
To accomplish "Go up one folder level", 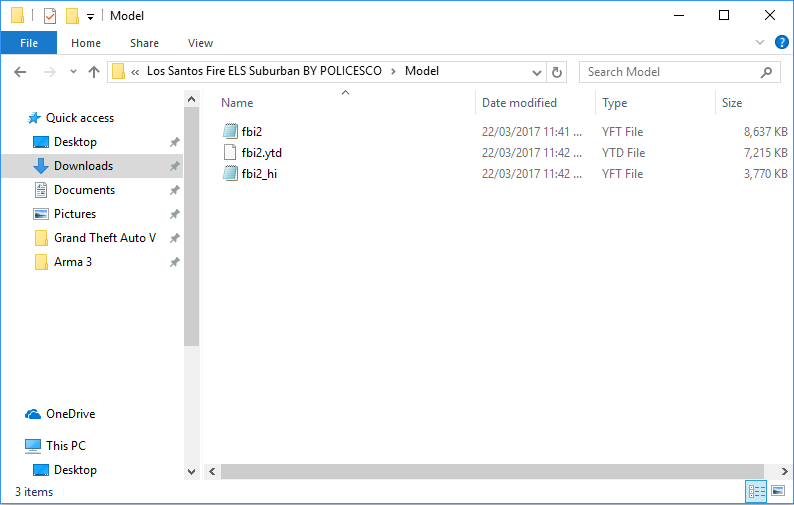I will coord(94,72).
